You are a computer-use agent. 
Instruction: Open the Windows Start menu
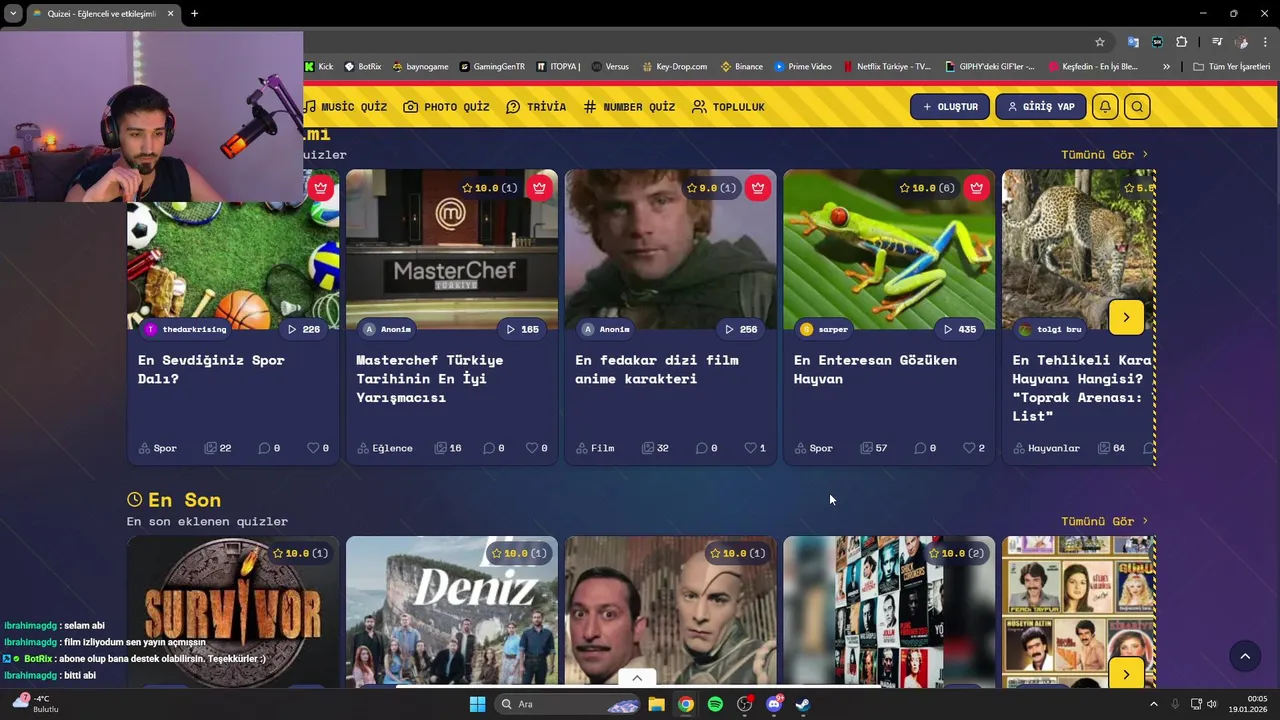[x=477, y=704]
